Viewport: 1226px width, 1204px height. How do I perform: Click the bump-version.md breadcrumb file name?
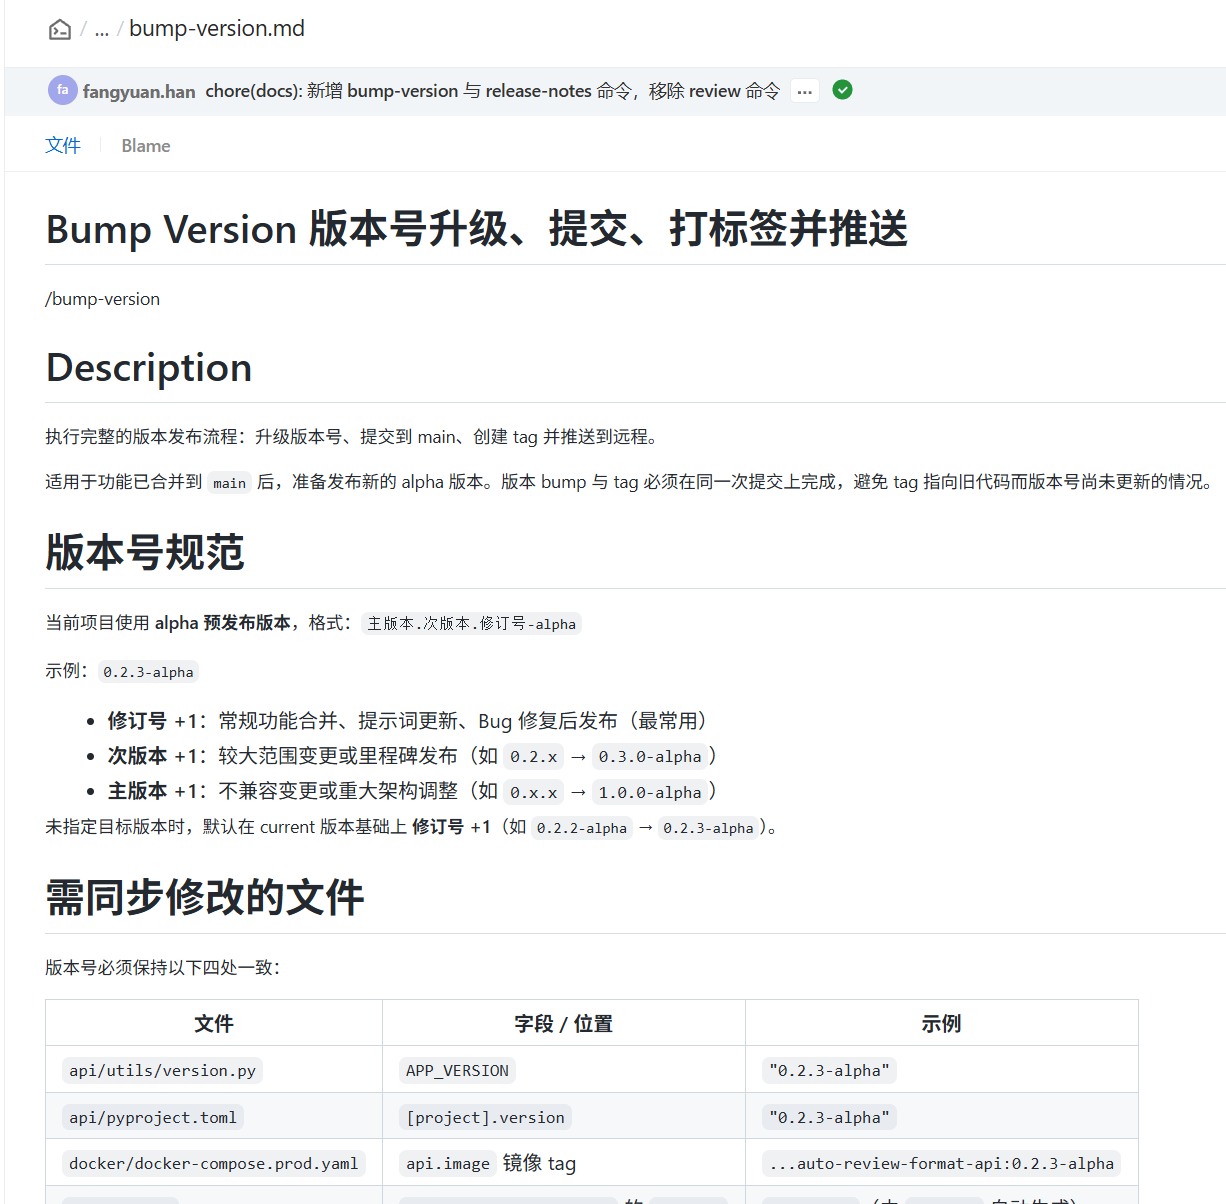[x=217, y=28]
